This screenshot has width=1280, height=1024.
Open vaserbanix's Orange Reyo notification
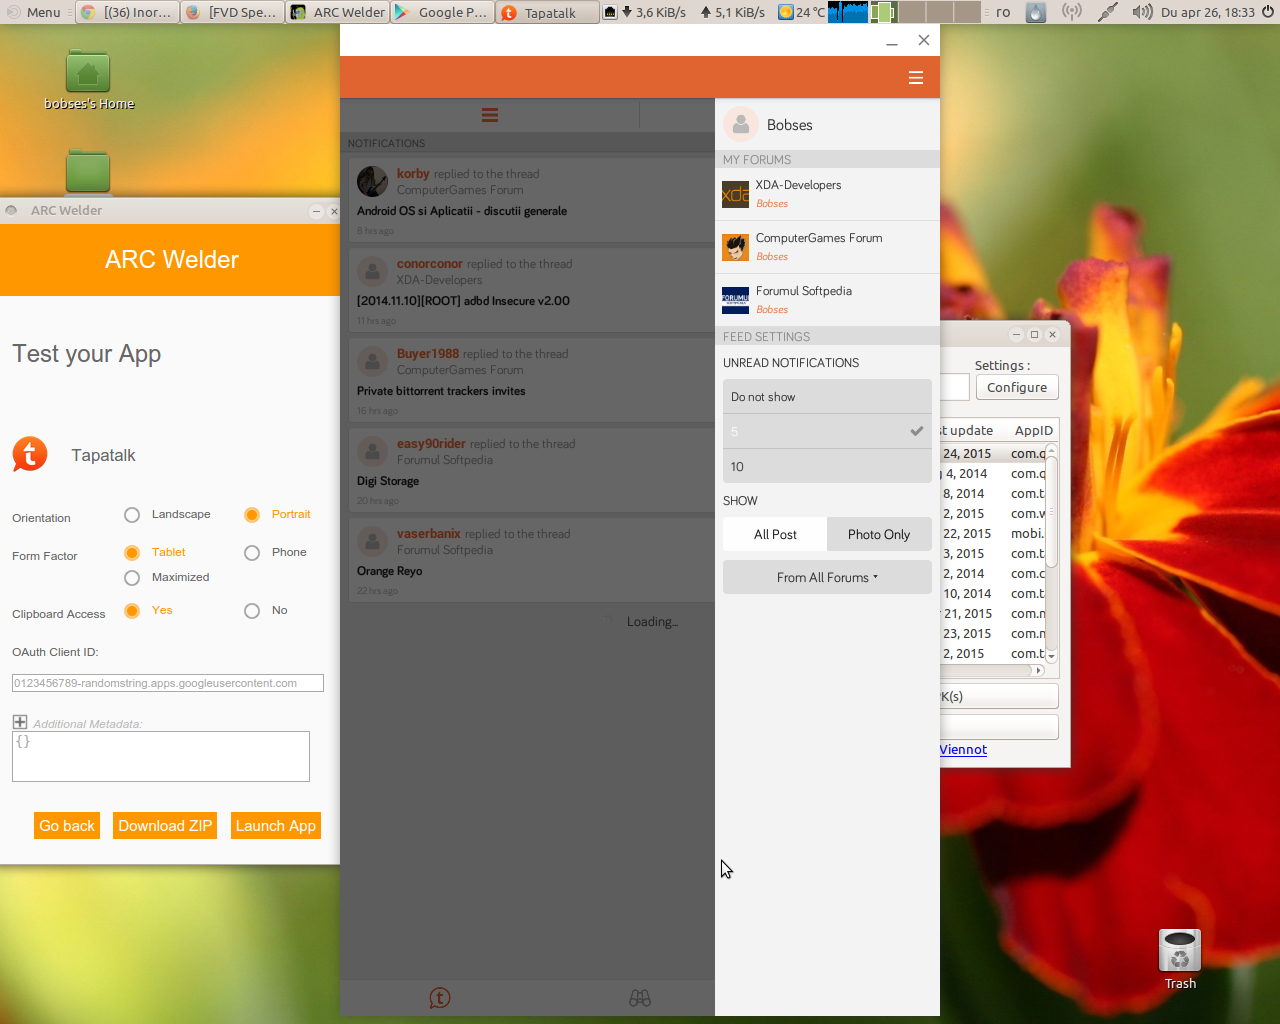click(530, 560)
